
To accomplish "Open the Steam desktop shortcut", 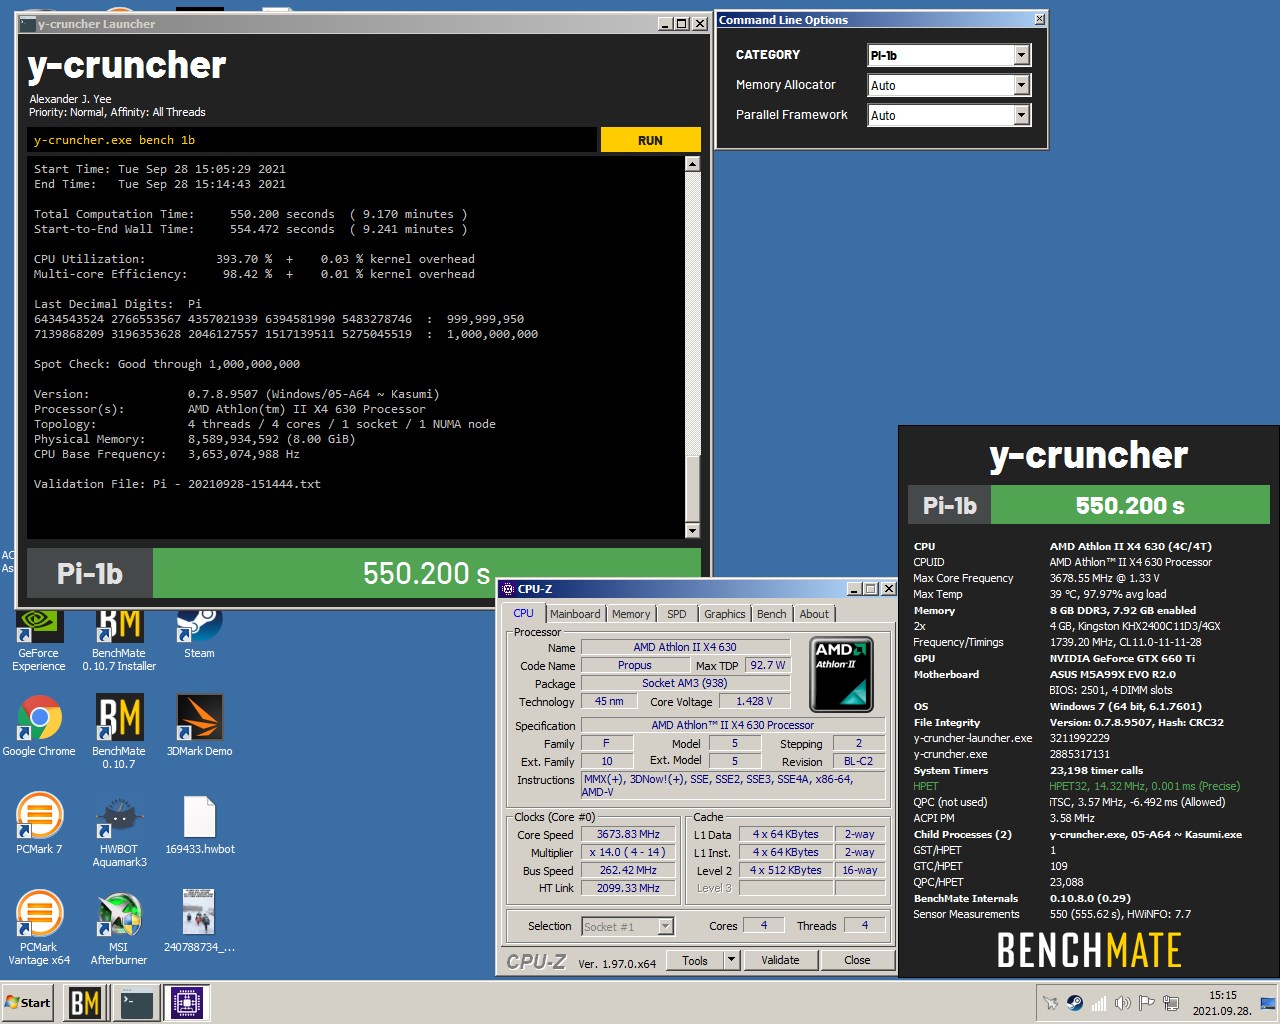I will 199,635.
